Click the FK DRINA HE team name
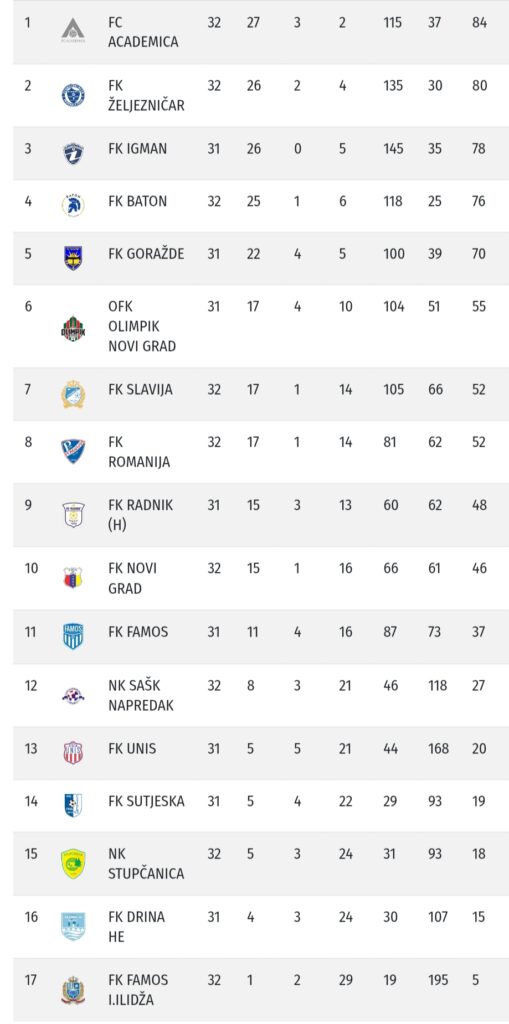 click(x=137, y=927)
